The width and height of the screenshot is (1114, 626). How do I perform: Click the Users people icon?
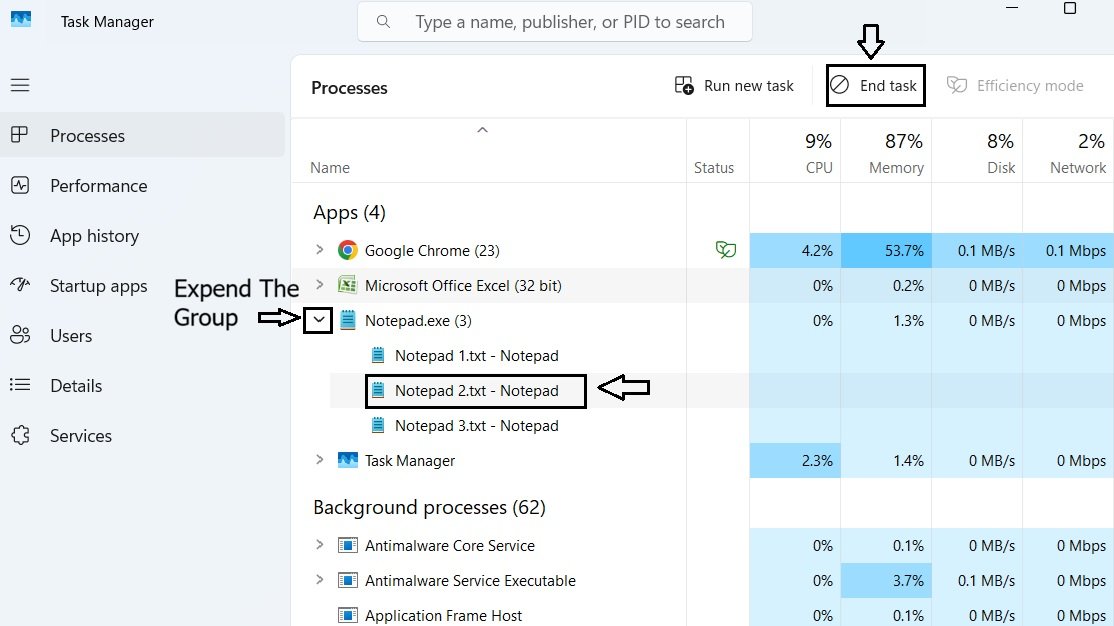point(20,335)
